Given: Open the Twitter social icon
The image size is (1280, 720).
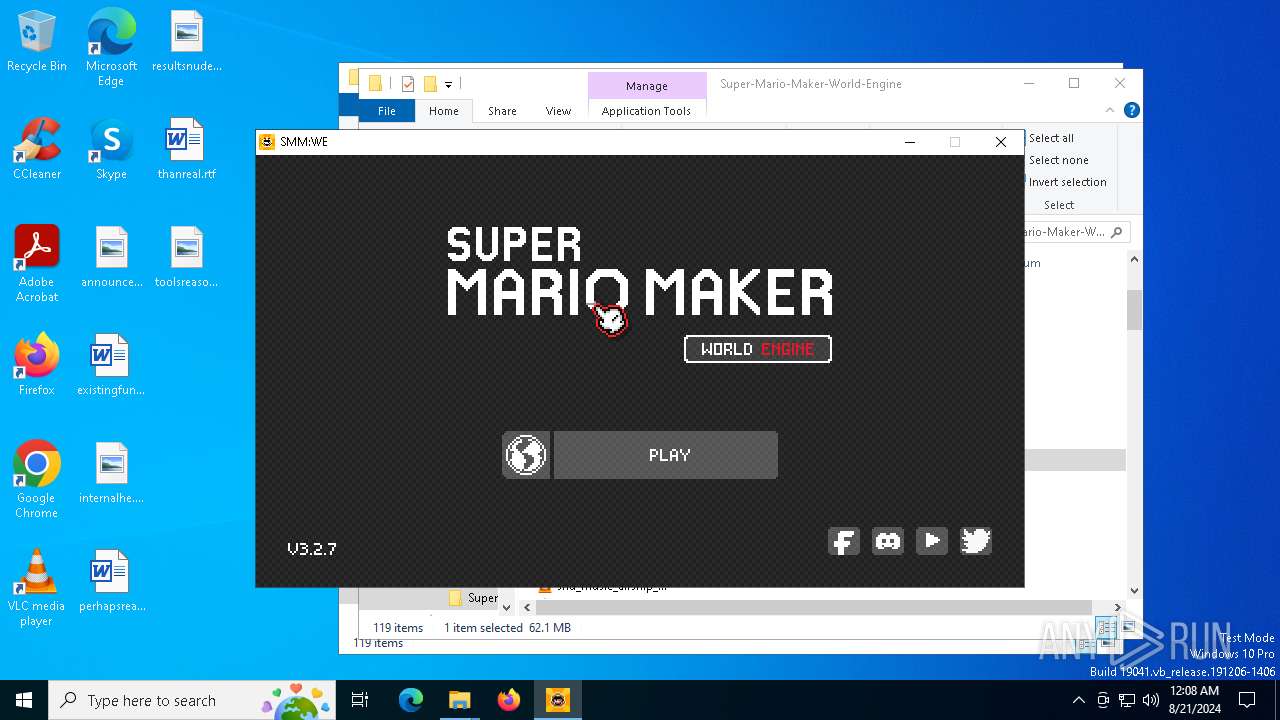Looking at the screenshot, I should 976,541.
